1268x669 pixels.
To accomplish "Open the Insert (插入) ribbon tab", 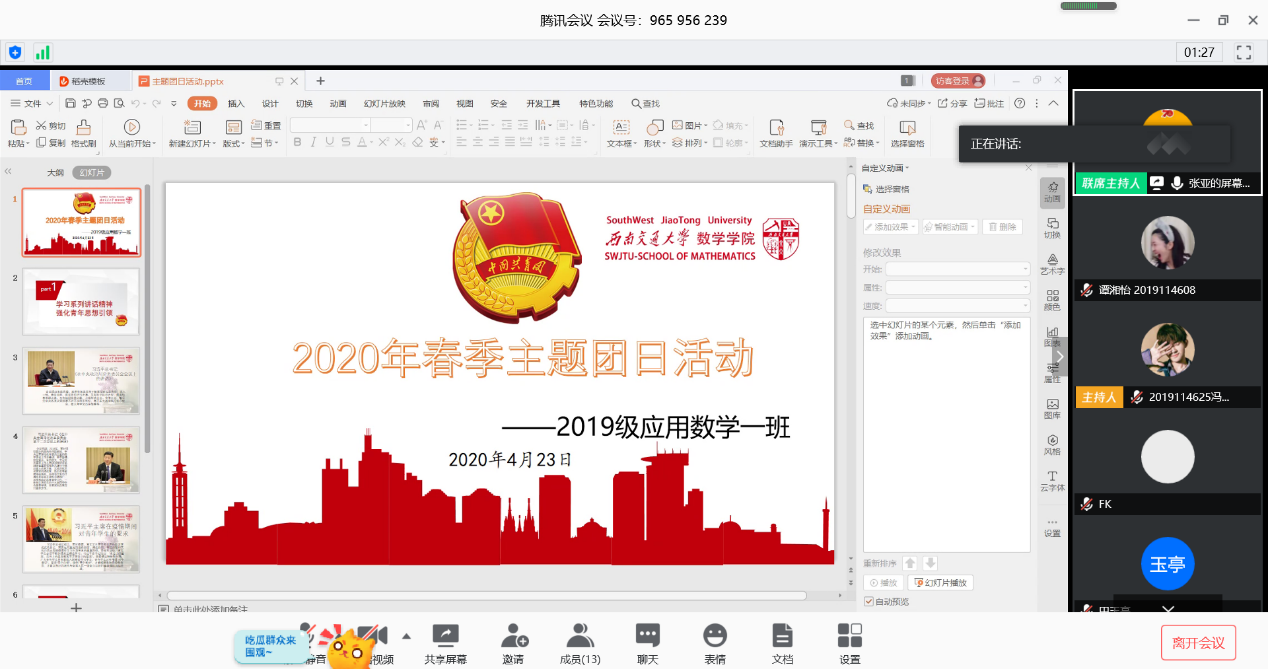I will coord(236,103).
